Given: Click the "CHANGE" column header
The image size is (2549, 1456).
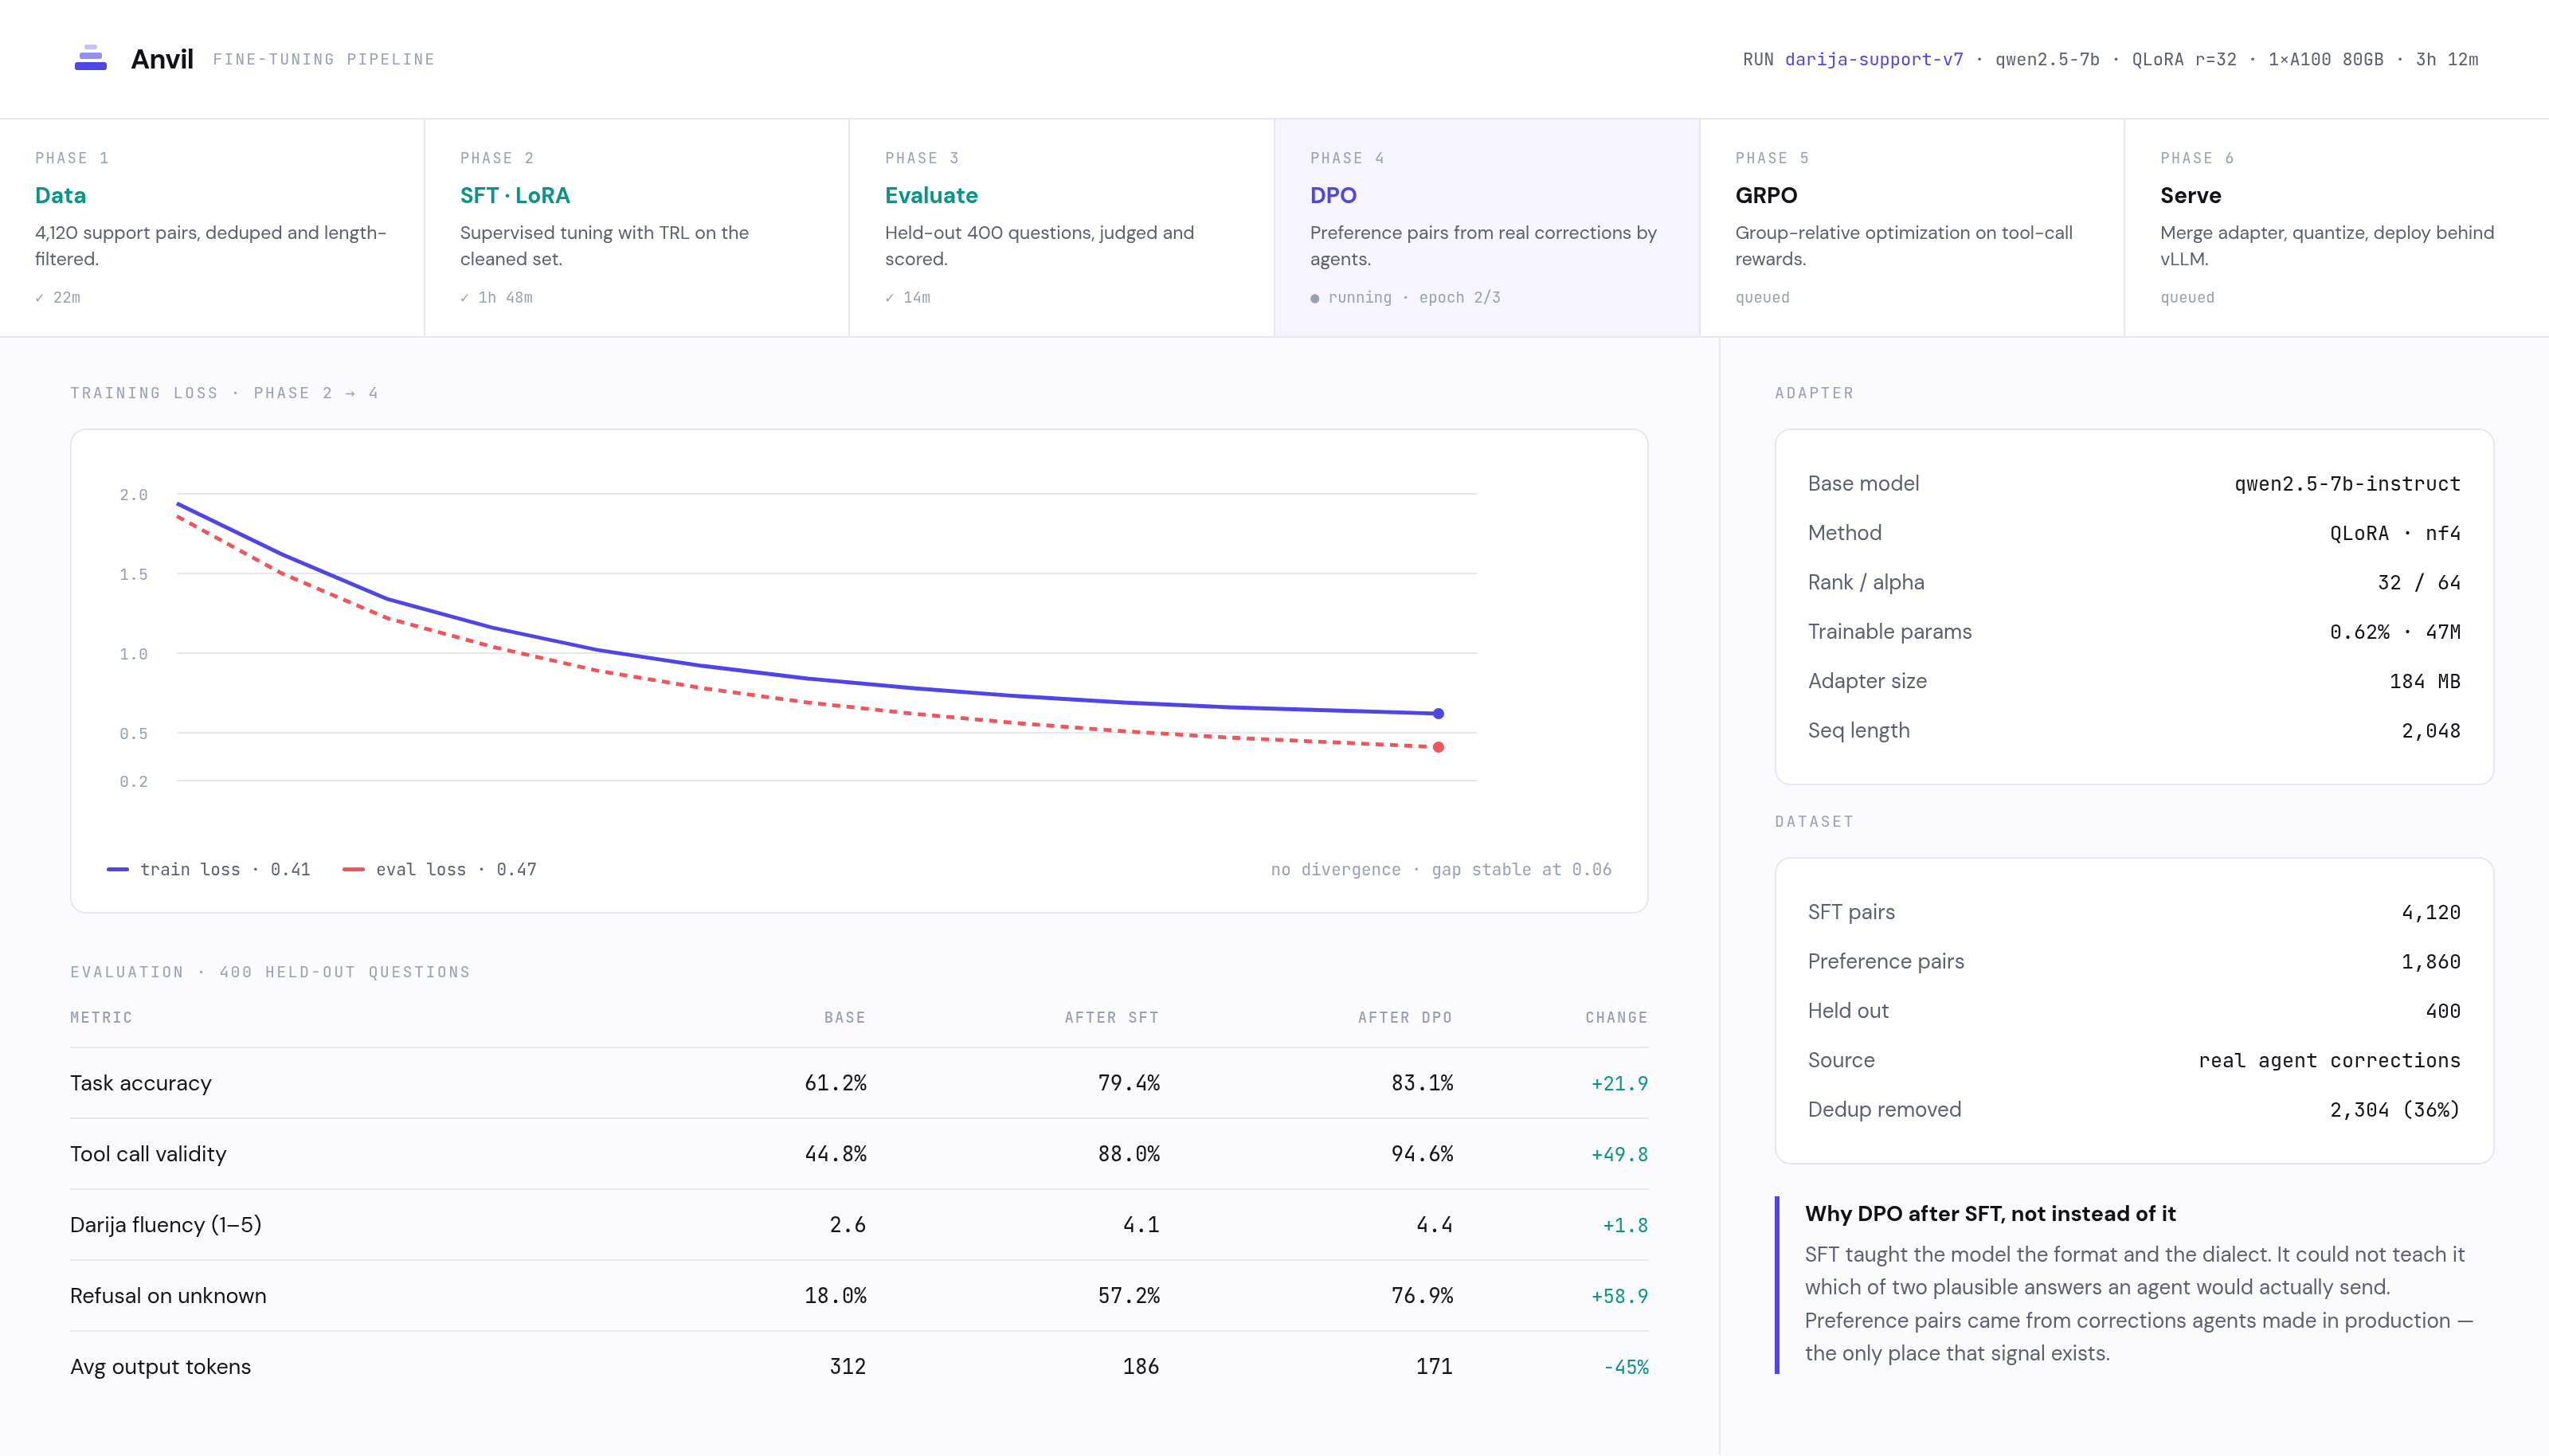Looking at the screenshot, I should click(x=1616, y=1018).
